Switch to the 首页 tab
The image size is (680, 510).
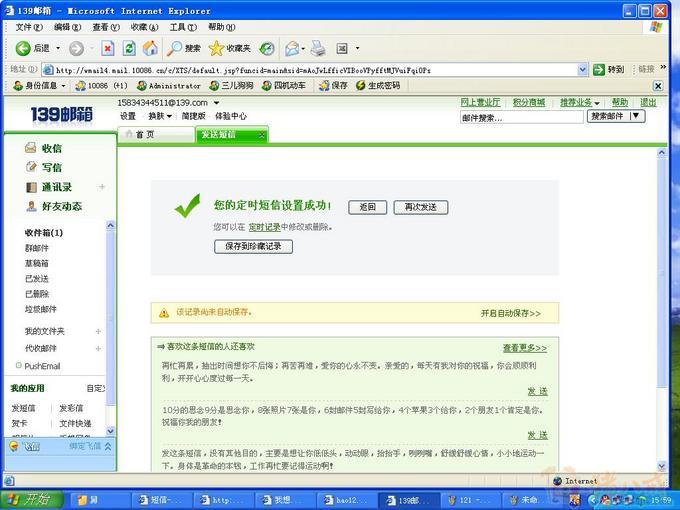[156, 134]
